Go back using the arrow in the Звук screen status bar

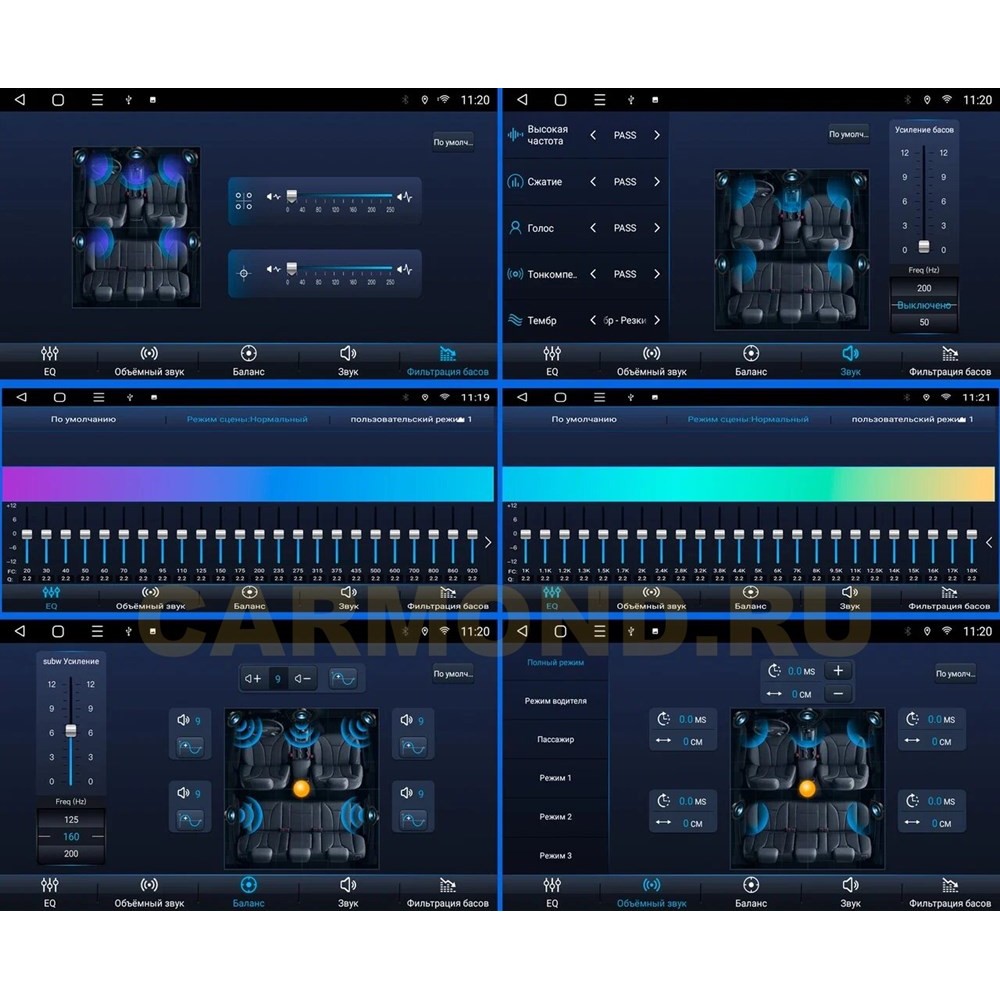[522, 99]
